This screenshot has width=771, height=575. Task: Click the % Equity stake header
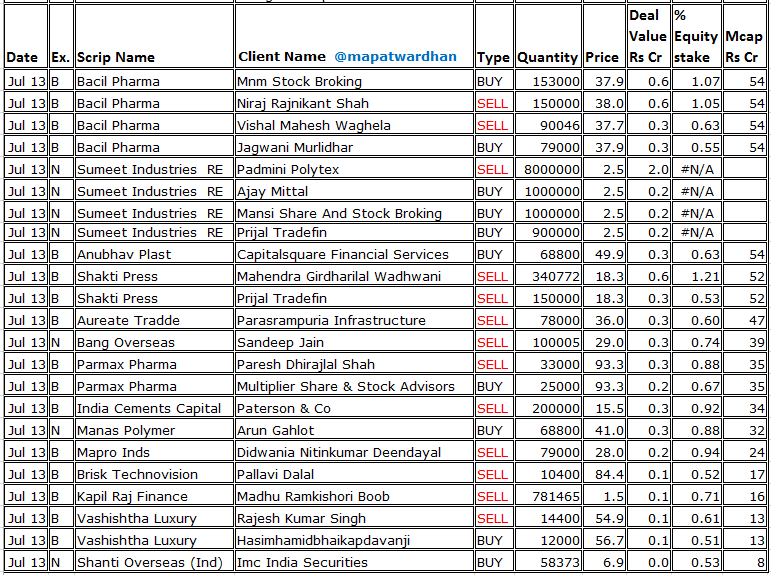pyautogui.click(x=696, y=36)
